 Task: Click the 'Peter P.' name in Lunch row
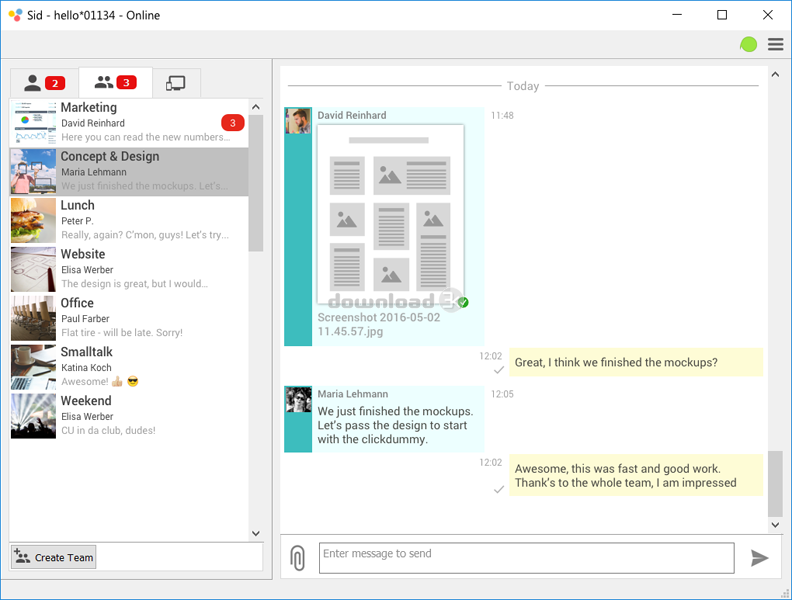pos(77,221)
